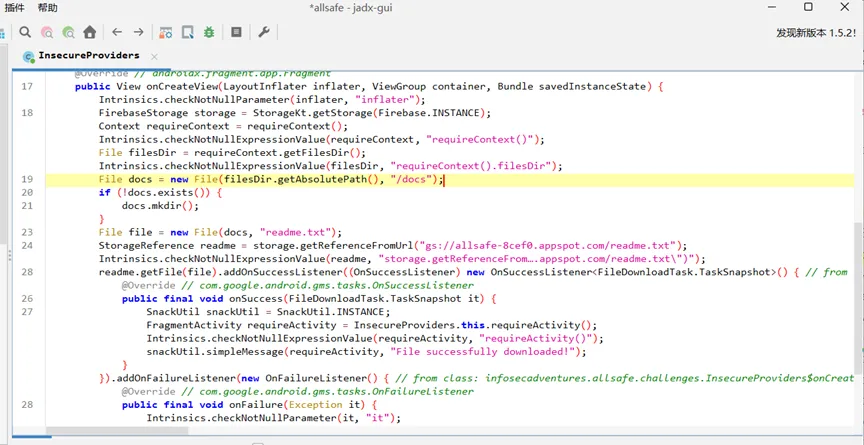Screen dimensions: 864x445
Task: Click the 发现新版本 1.5.2! update notice
Action: pyautogui.click(x=816, y=32)
